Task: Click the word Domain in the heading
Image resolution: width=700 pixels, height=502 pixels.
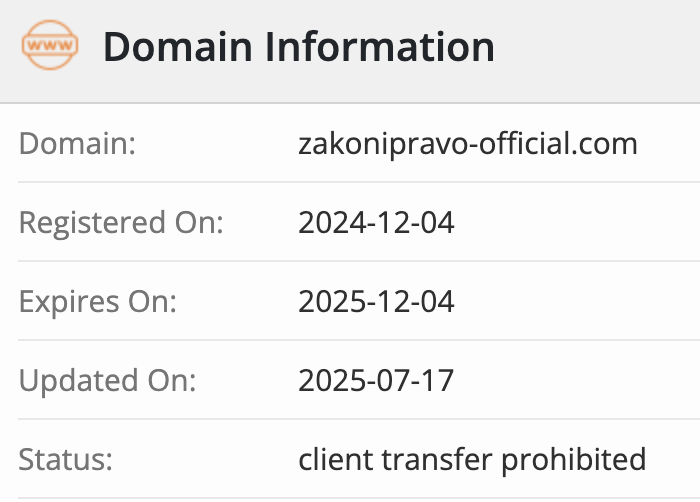Action: tap(178, 46)
